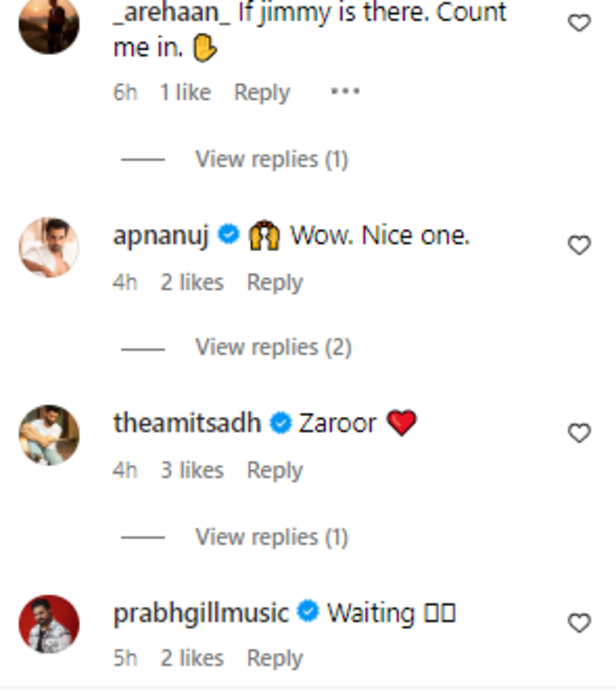Image resolution: width=616 pixels, height=691 pixels.
Task: Open apnanuj's profile picture
Action: [x=49, y=246]
